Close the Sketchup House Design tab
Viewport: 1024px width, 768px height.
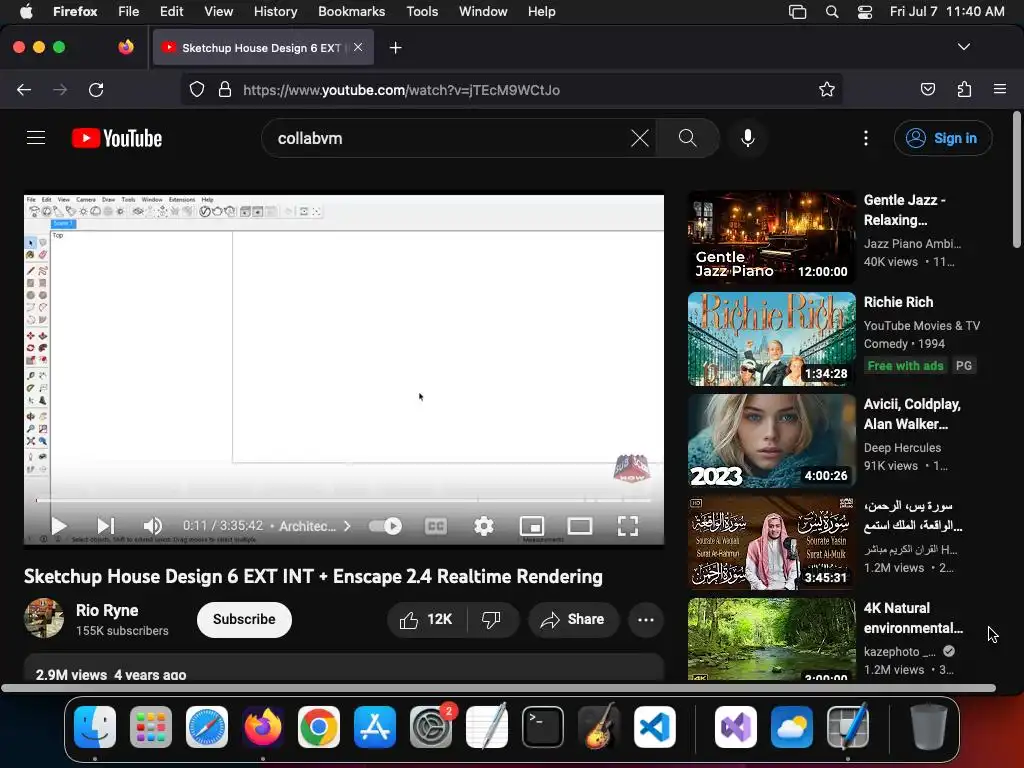pyautogui.click(x=358, y=47)
